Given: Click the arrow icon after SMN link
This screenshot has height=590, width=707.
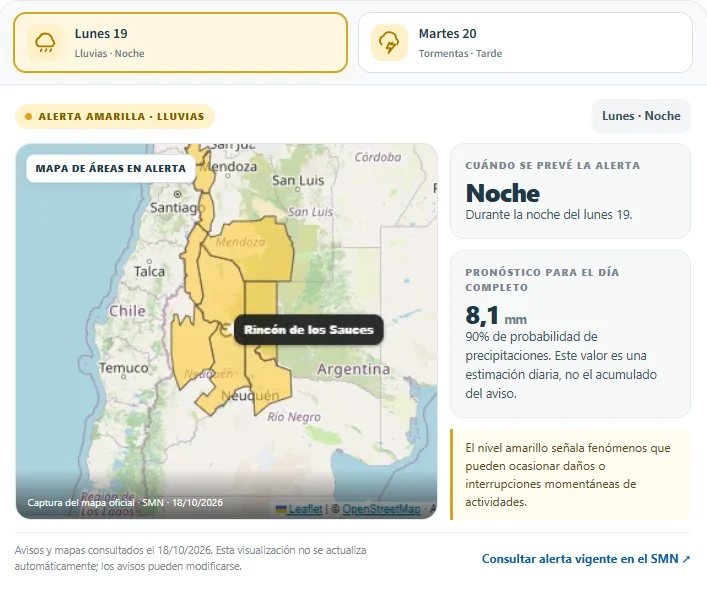Looking at the screenshot, I should 686,559.
